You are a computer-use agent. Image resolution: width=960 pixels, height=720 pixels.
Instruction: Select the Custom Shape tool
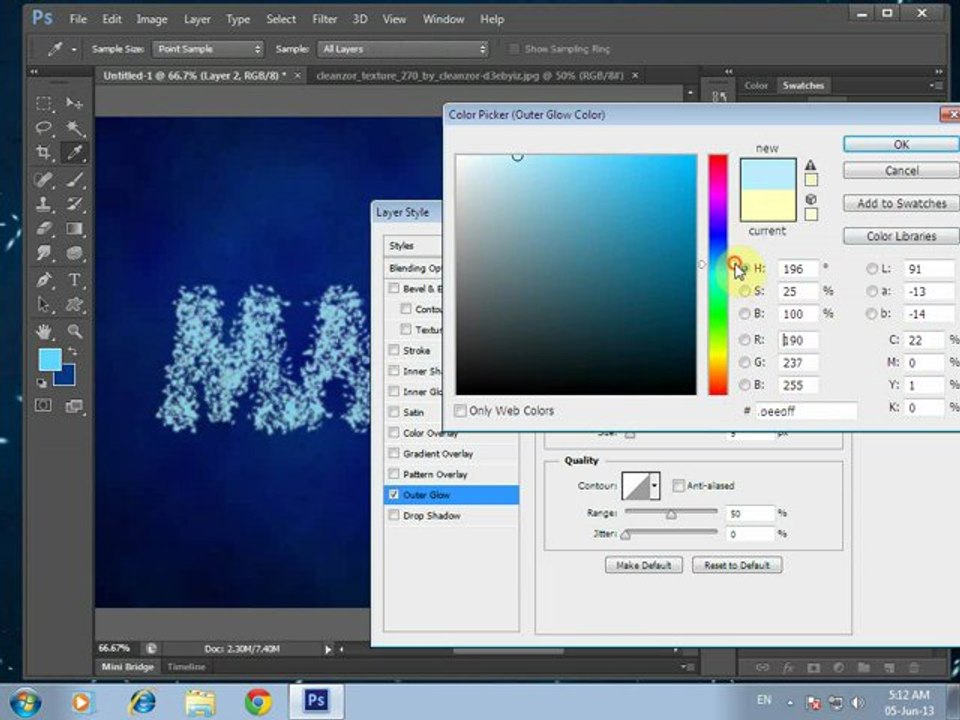[x=74, y=304]
